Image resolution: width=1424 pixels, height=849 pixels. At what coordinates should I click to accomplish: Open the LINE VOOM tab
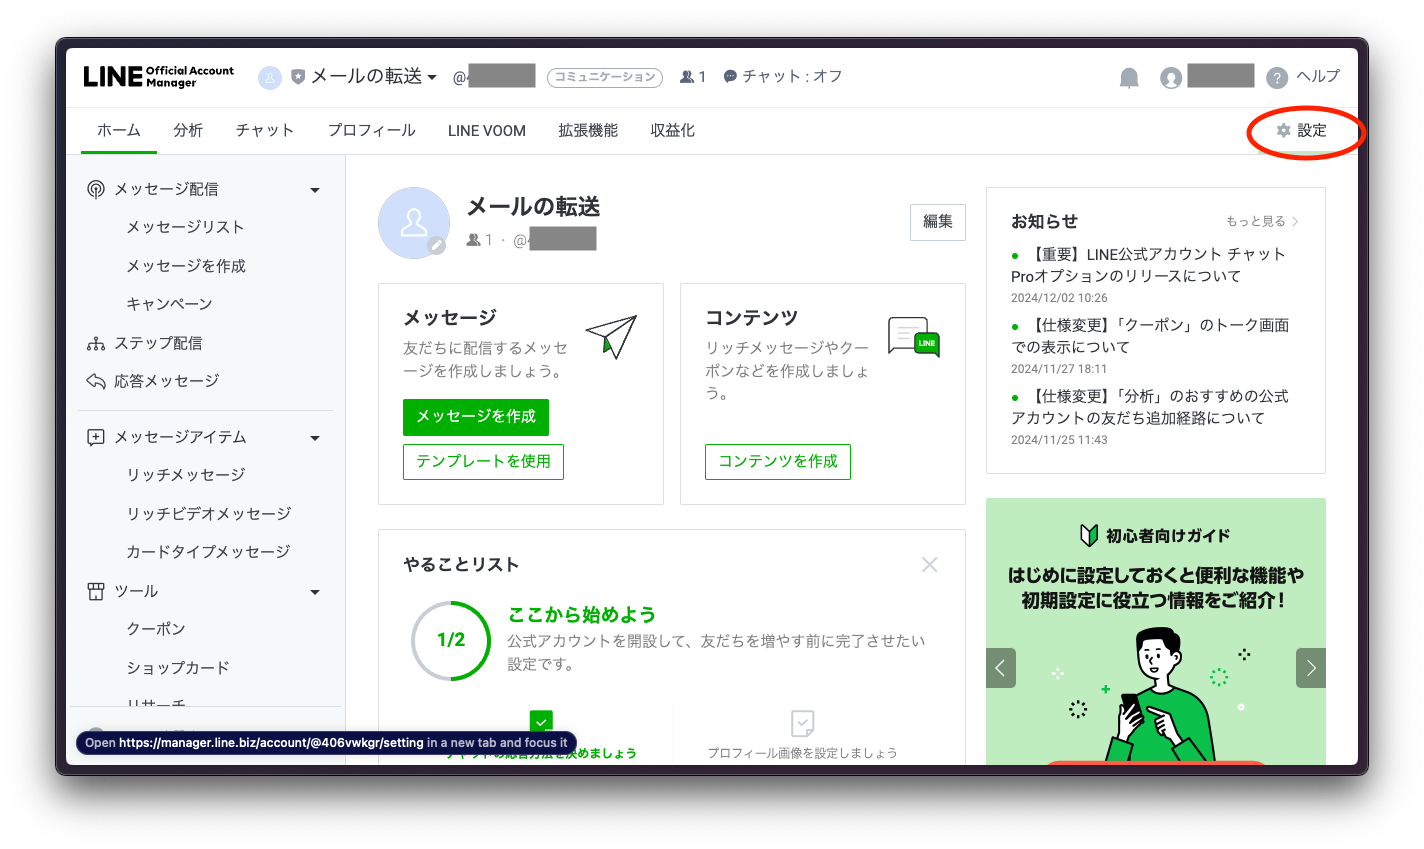point(486,130)
